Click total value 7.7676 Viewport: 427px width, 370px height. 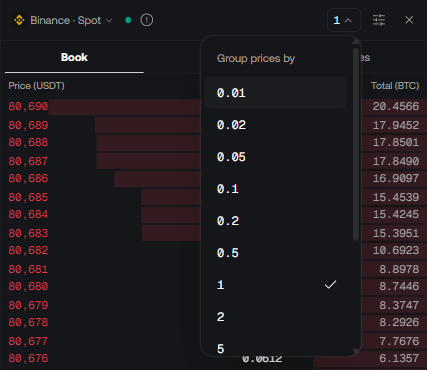tap(399, 341)
